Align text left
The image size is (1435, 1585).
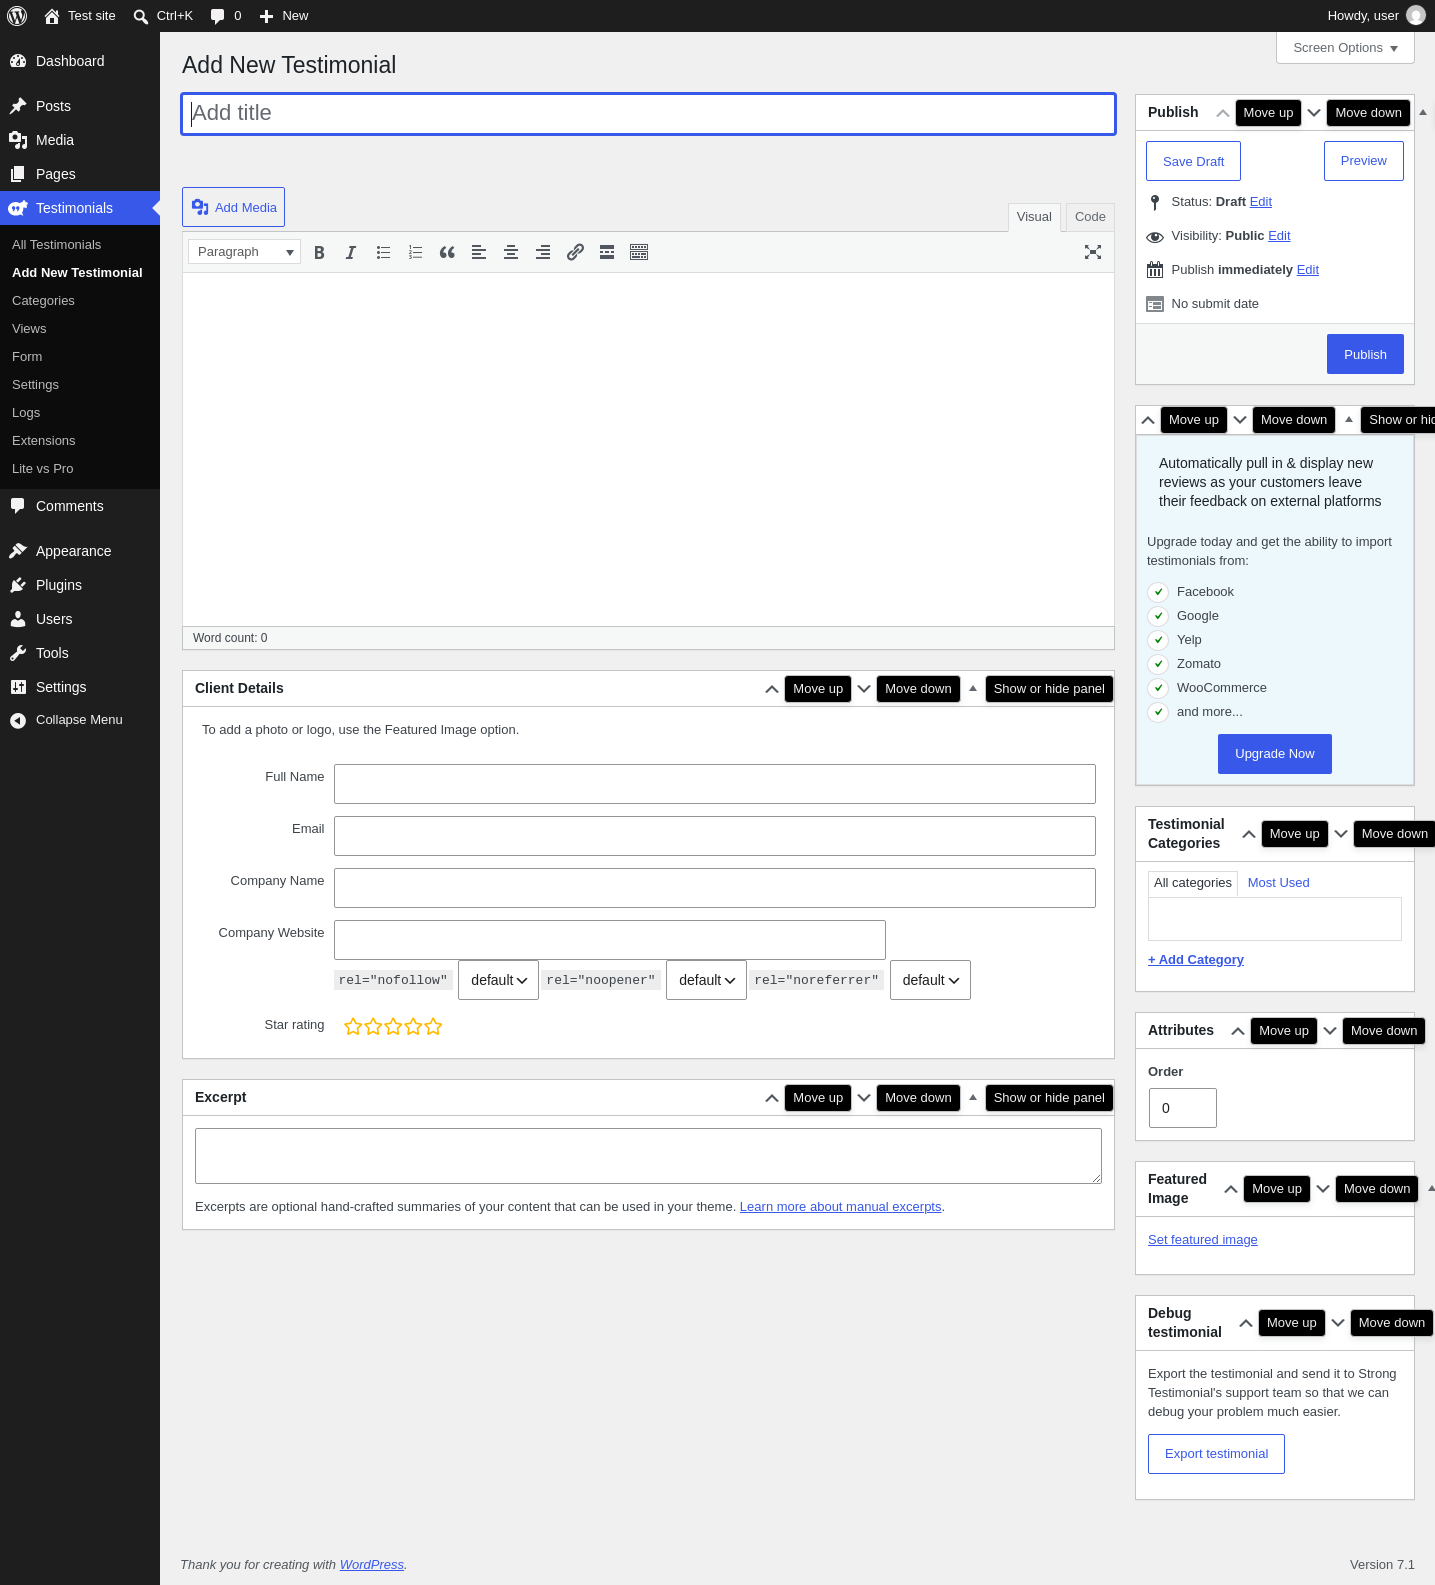(479, 252)
